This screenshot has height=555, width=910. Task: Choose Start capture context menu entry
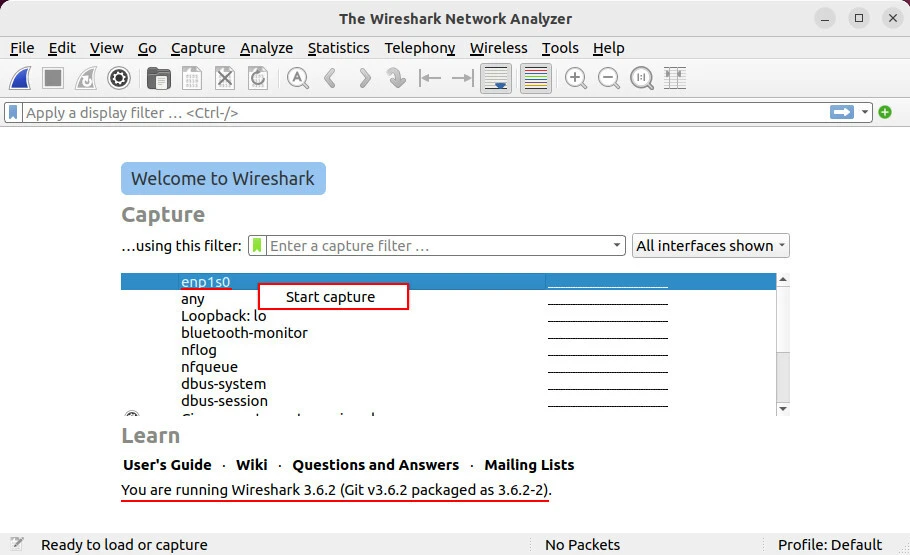tap(333, 297)
